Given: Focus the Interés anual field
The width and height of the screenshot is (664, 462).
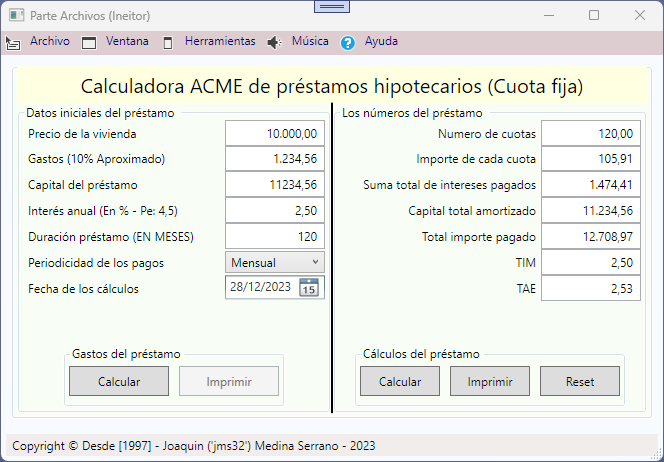Looking at the screenshot, I should (275, 210).
